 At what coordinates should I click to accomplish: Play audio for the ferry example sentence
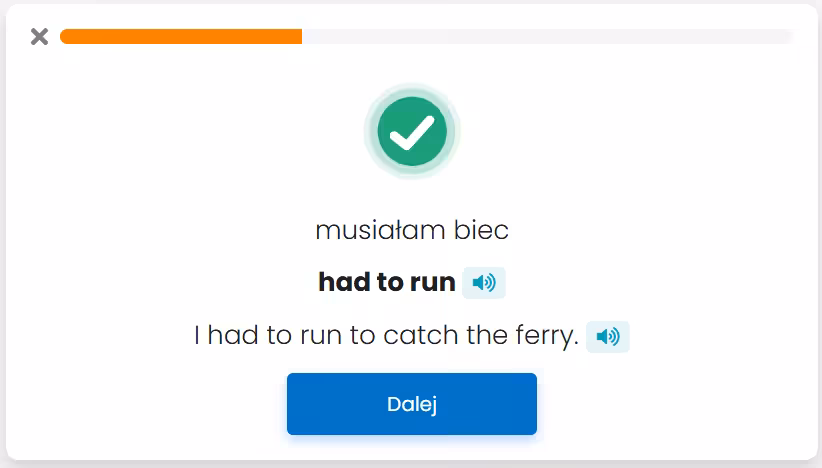click(x=607, y=337)
